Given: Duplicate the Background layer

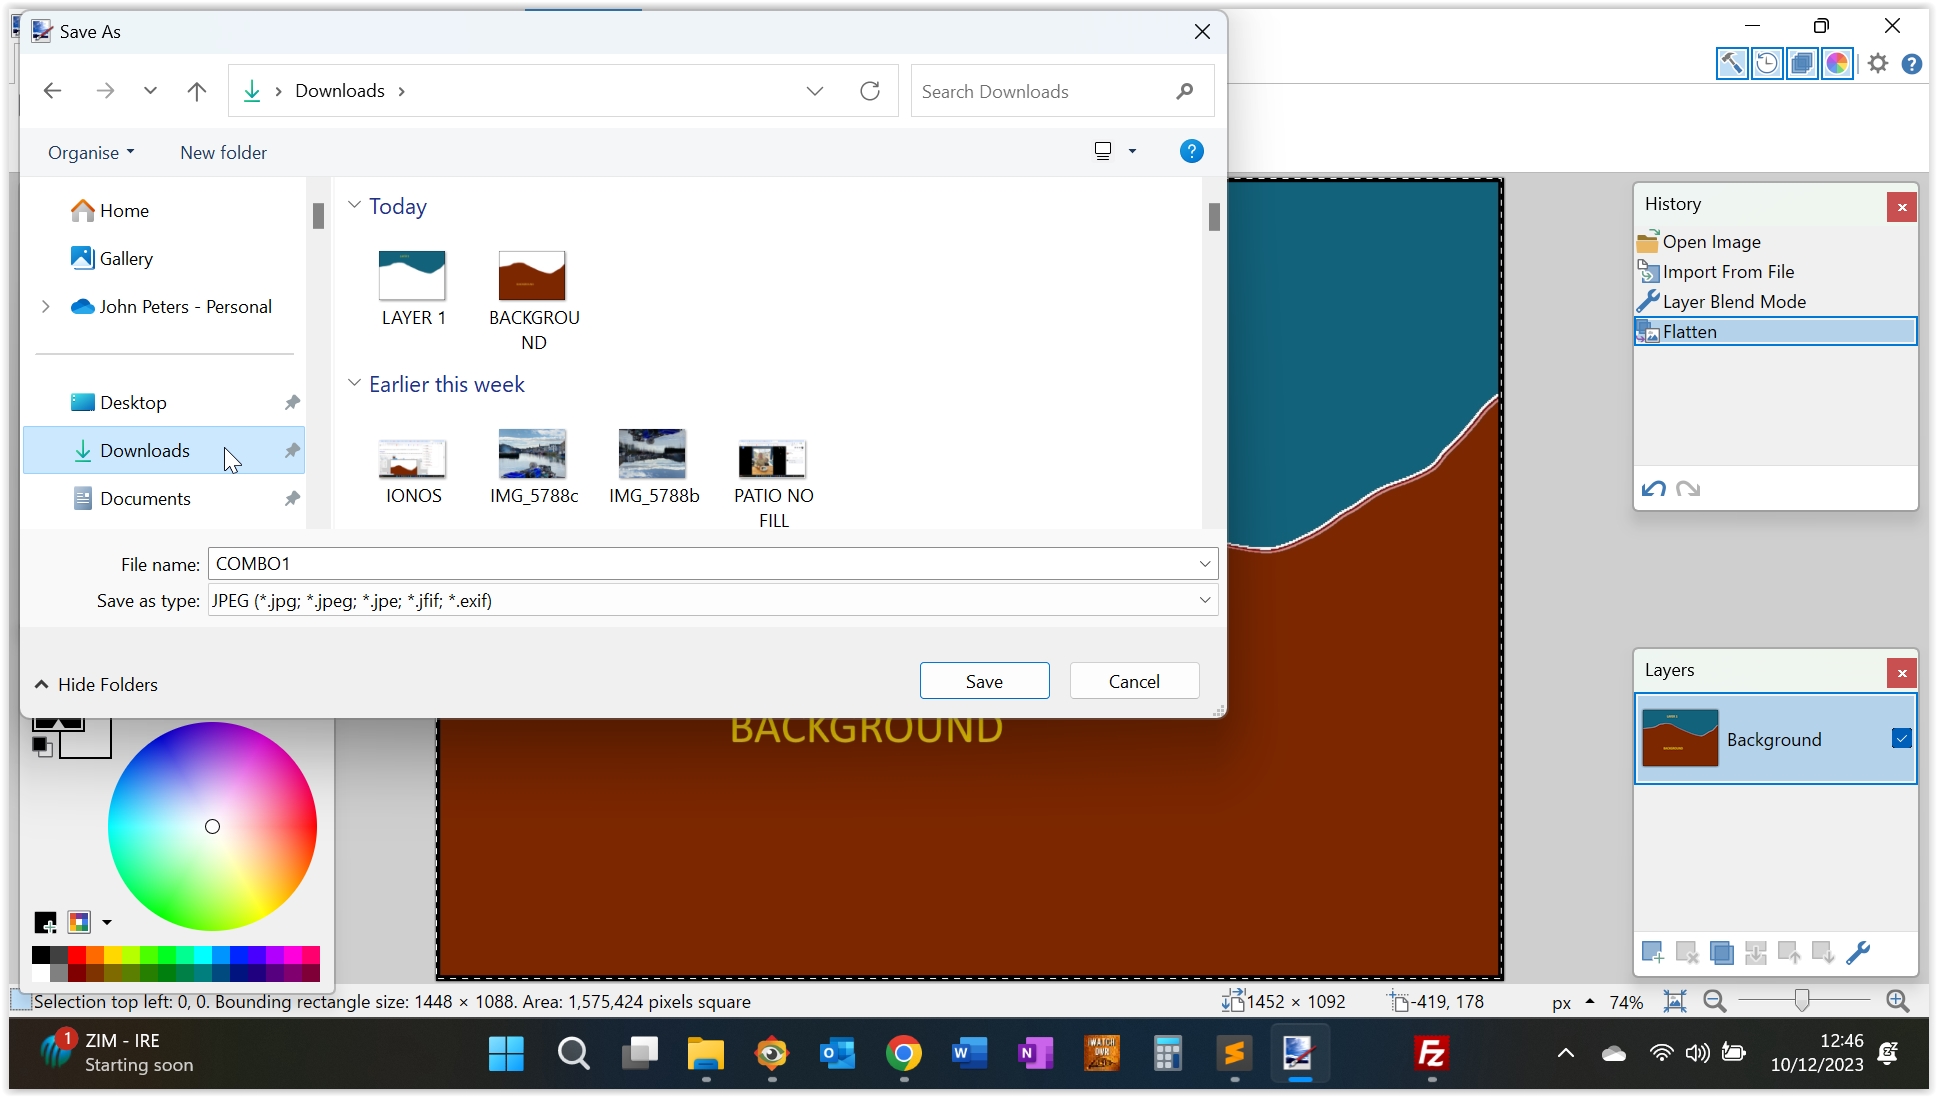Looking at the screenshot, I should click(x=1721, y=953).
